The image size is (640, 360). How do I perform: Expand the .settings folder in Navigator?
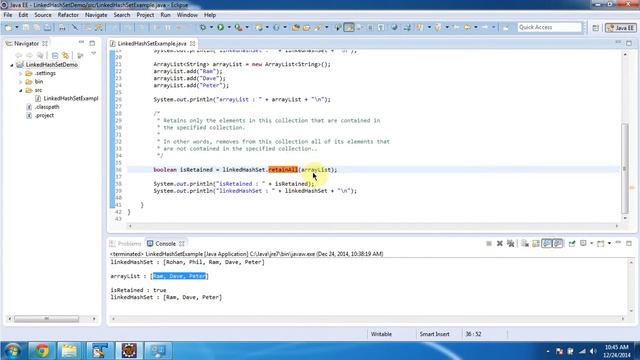click(x=21, y=73)
